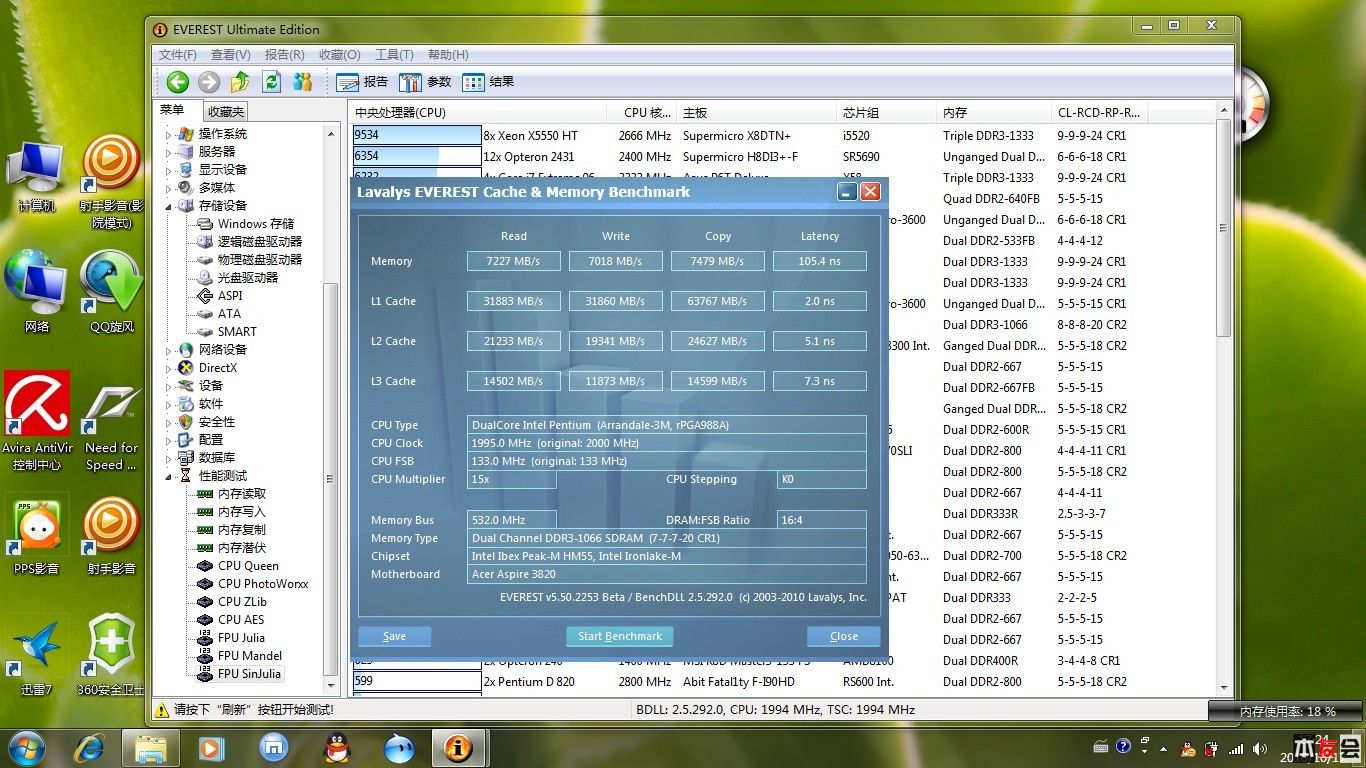Open the 查看(V) menu
Viewport: 1366px width, 768px height.
231,55
